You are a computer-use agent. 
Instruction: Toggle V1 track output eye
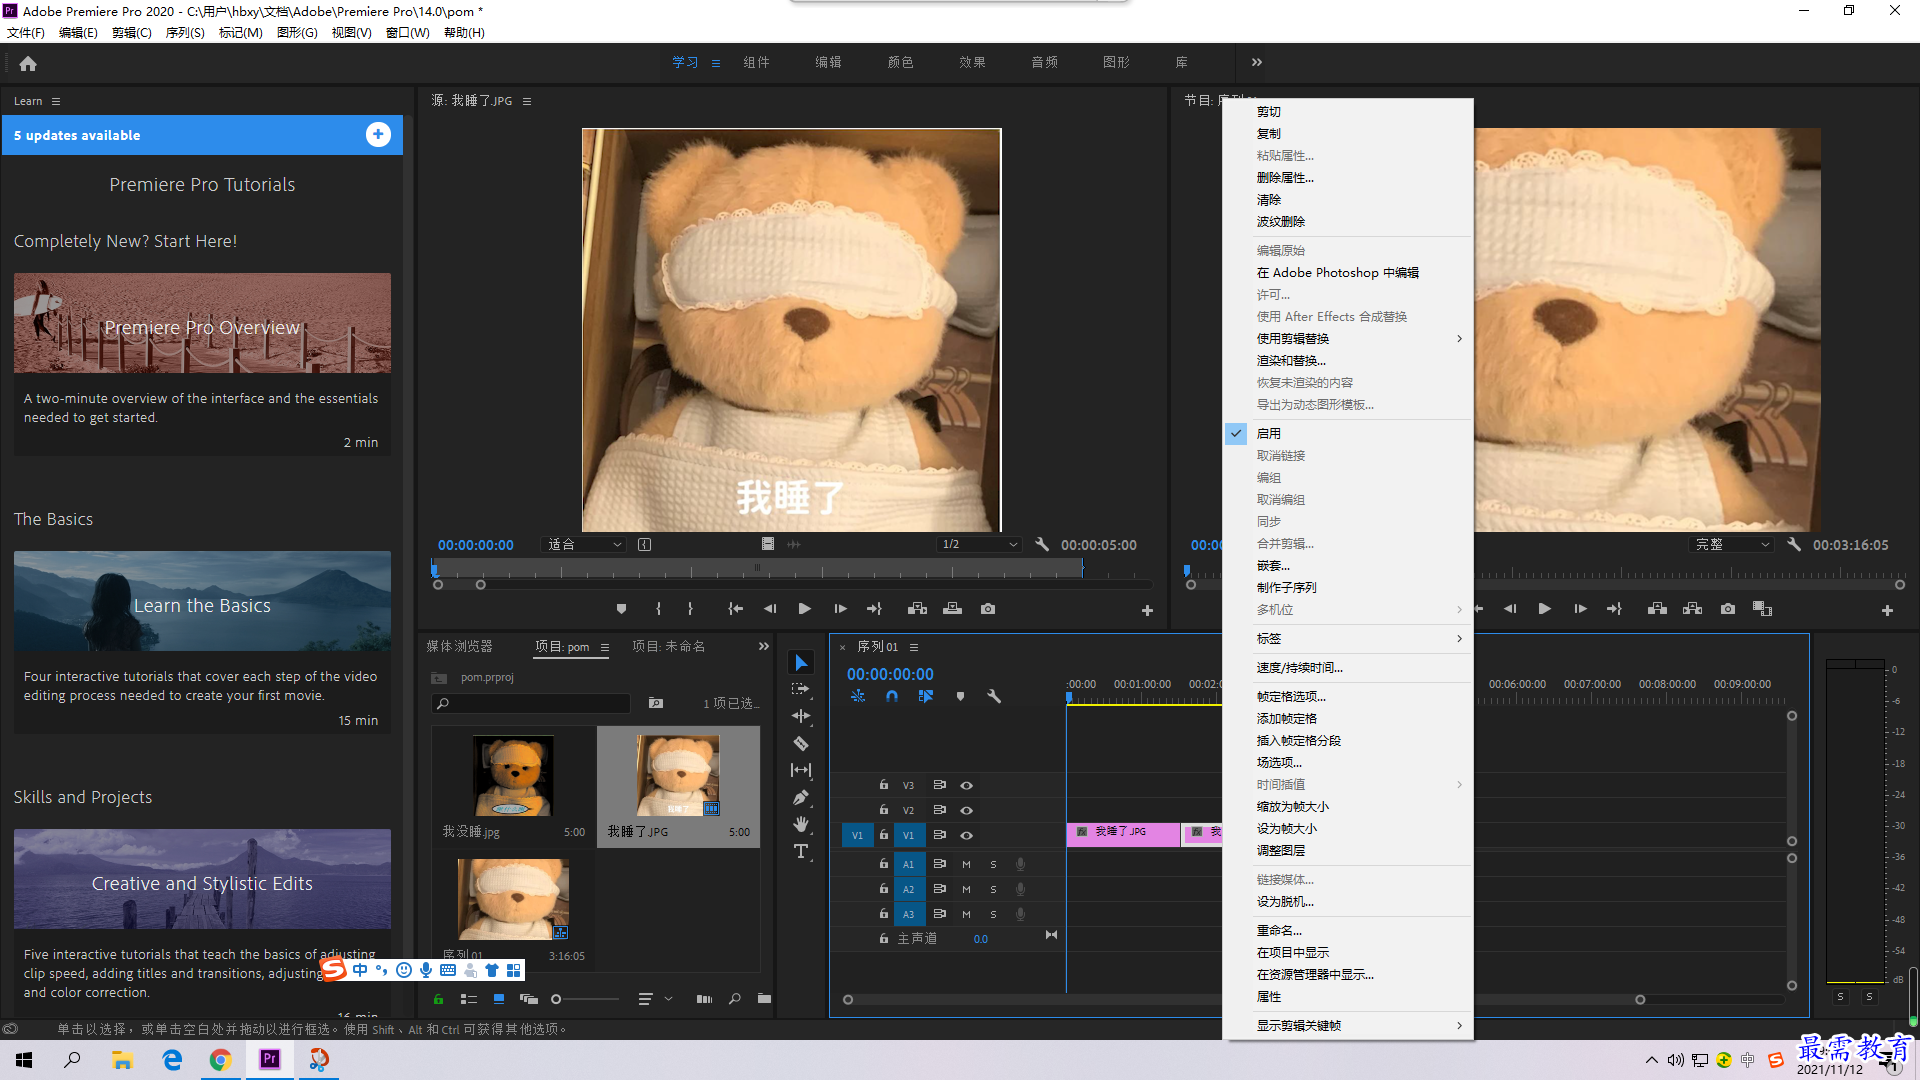[x=966, y=835]
